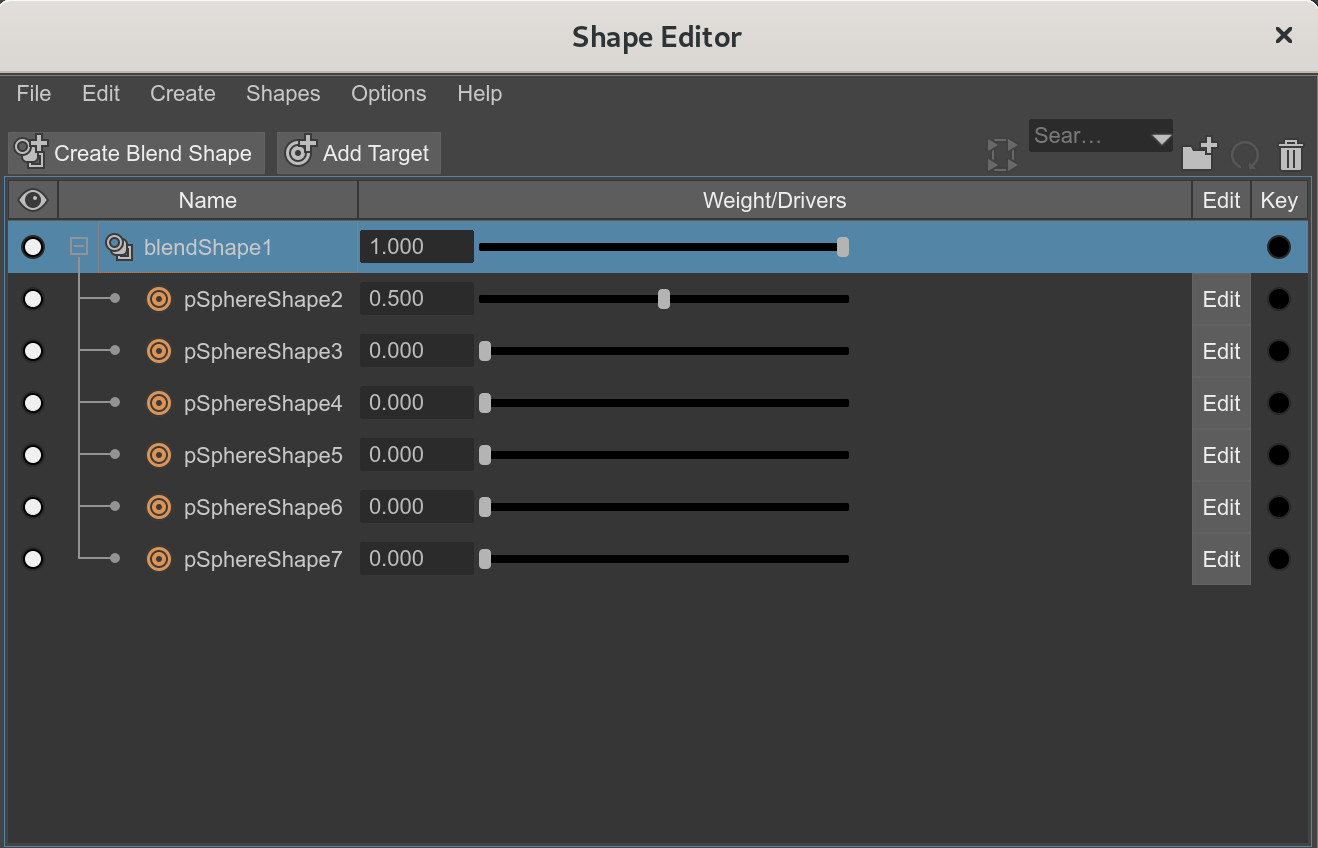Image resolution: width=1318 pixels, height=848 pixels.
Task: Toggle visibility of pSphereShape7
Action: pyautogui.click(x=33, y=559)
